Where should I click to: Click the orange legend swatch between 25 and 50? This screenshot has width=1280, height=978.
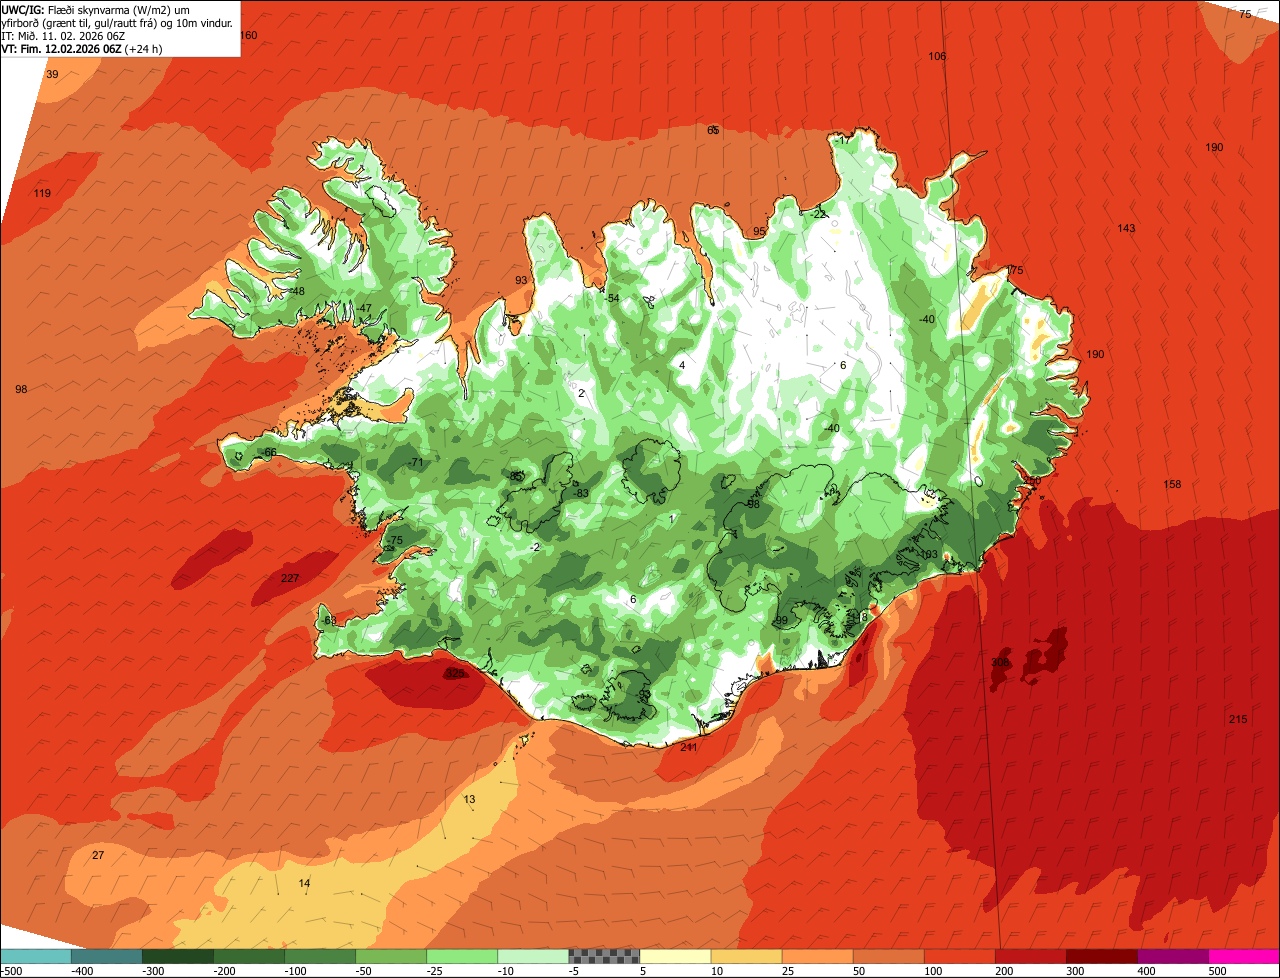[817, 956]
